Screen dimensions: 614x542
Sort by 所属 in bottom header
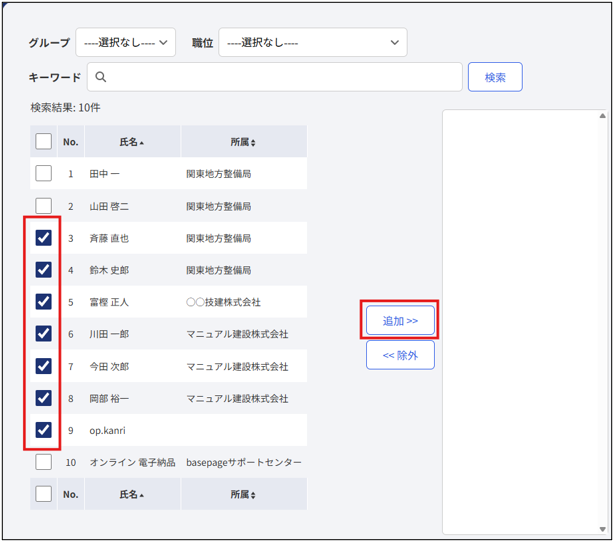pos(243,494)
